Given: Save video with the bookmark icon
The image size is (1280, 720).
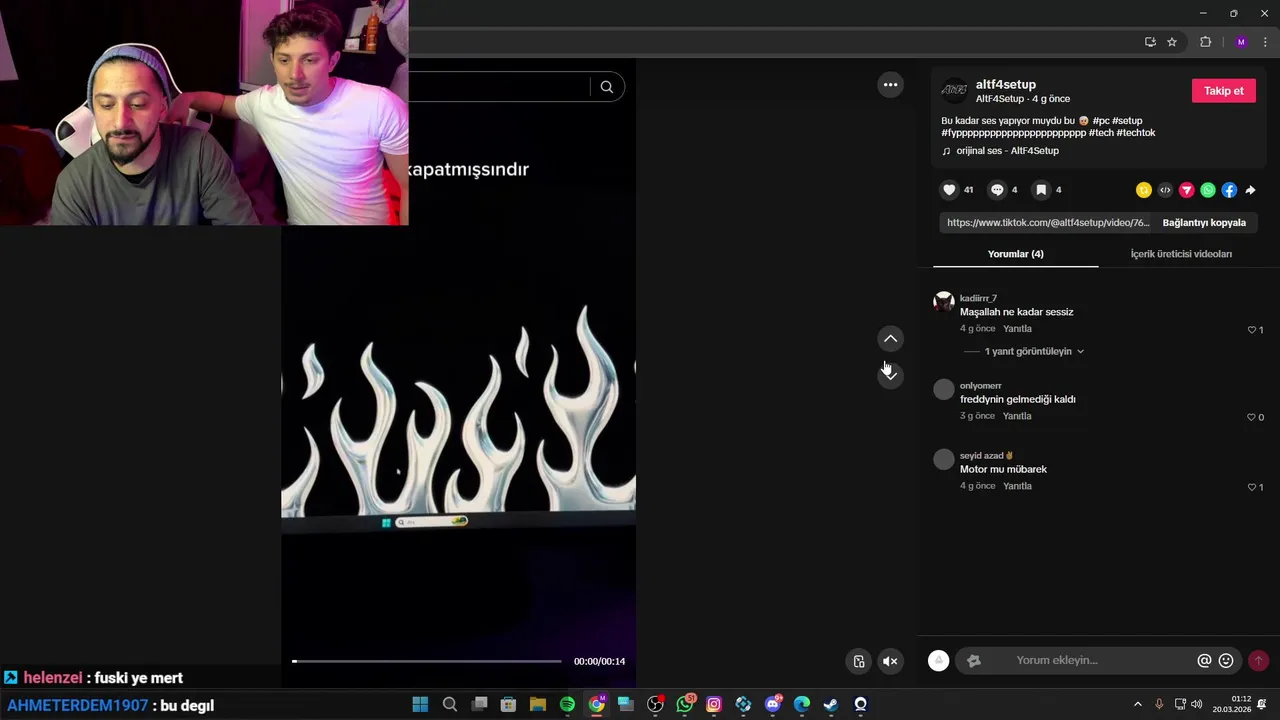Looking at the screenshot, I should tap(1041, 190).
